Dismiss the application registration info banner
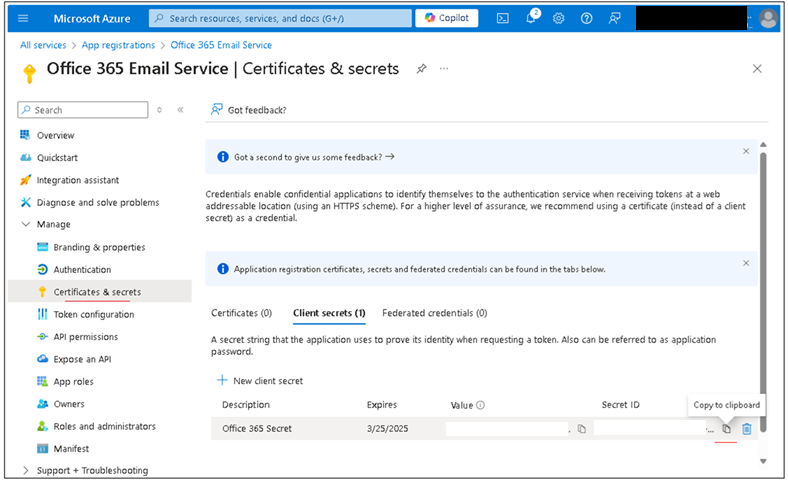The width and height of the screenshot is (788, 482). pyautogui.click(x=746, y=263)
